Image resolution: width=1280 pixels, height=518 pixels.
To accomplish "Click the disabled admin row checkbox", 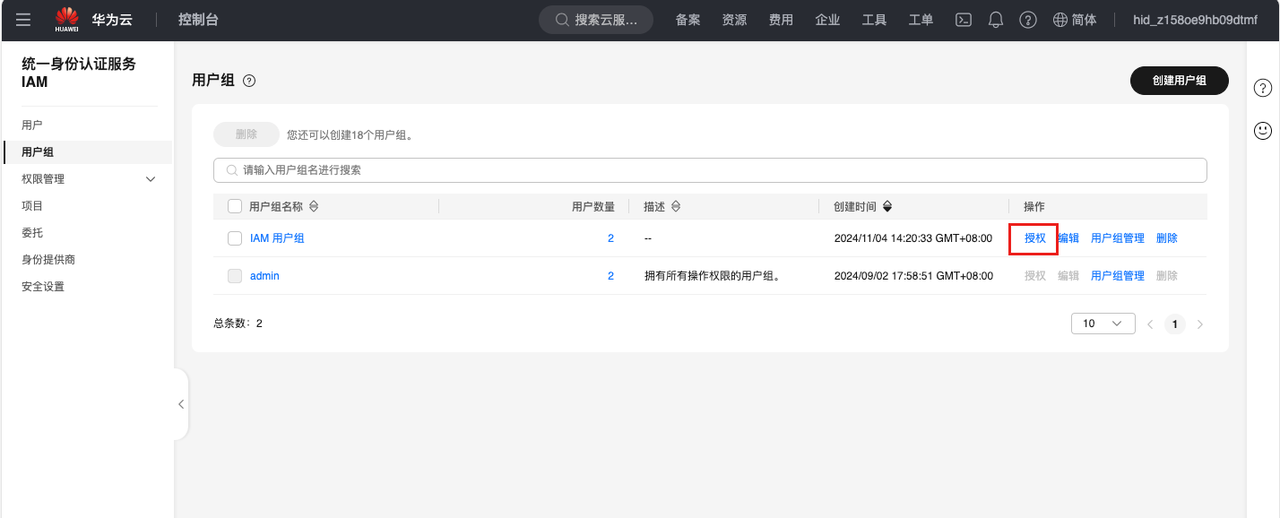I will click(x=235, y=276).
